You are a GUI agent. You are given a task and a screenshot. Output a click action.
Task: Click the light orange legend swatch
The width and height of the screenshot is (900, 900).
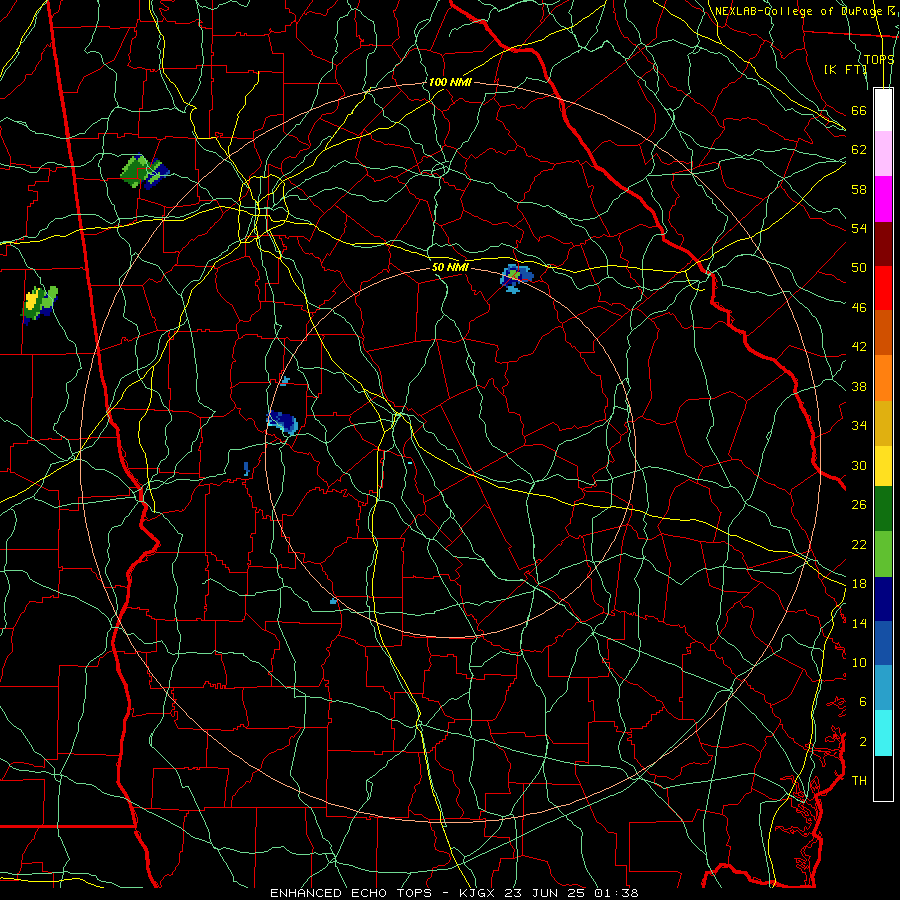pyautogui.click(x=883, y=377)
